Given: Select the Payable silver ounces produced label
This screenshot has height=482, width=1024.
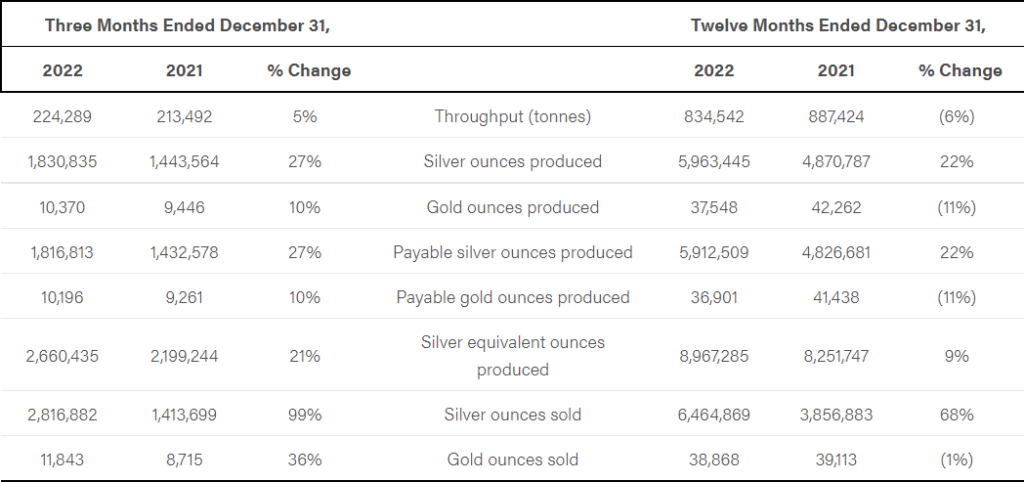Looking at the screenshot, I should pyautogui.click(x=513, y=252).
